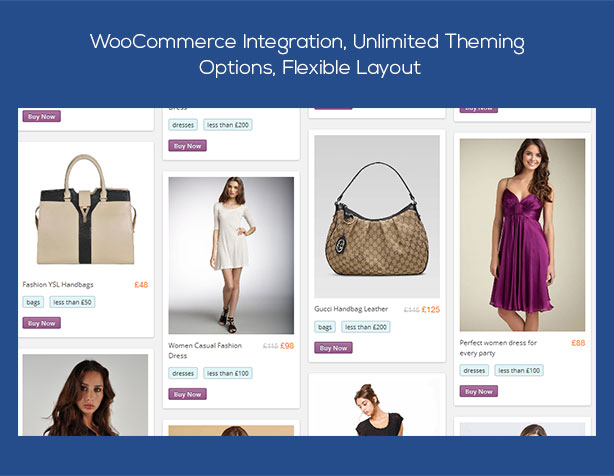
Task: Open the 'Fashion YSL Handbags' title link
Action: (x=58, y=285)
